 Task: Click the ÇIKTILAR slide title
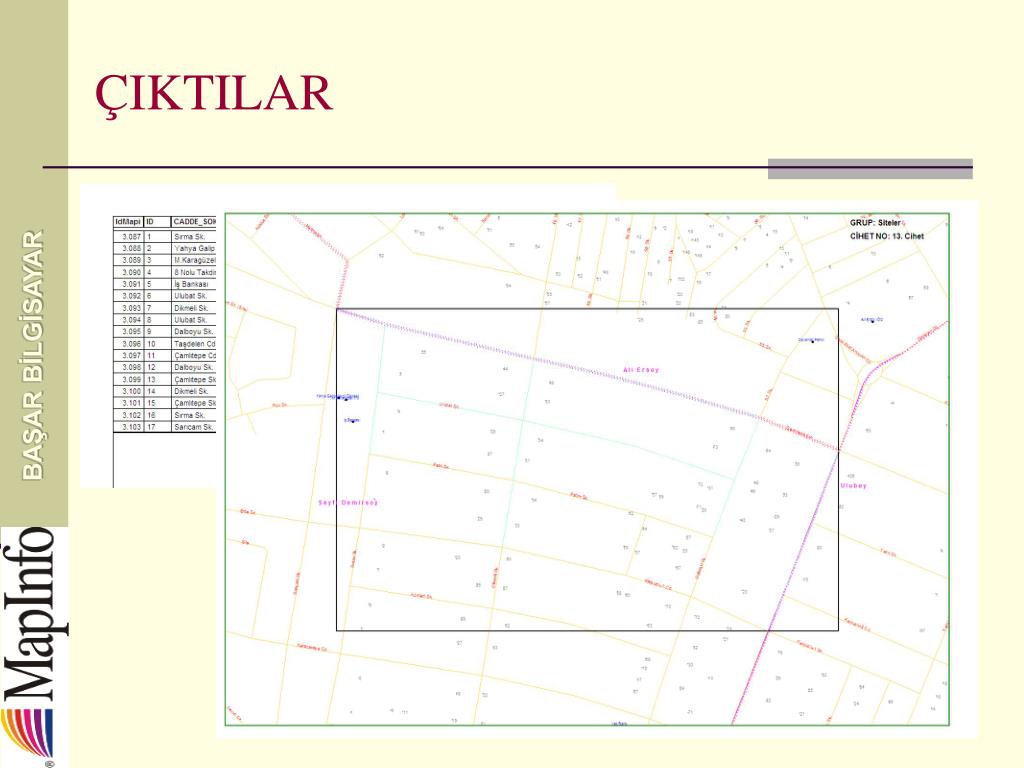tap(214, 95)
